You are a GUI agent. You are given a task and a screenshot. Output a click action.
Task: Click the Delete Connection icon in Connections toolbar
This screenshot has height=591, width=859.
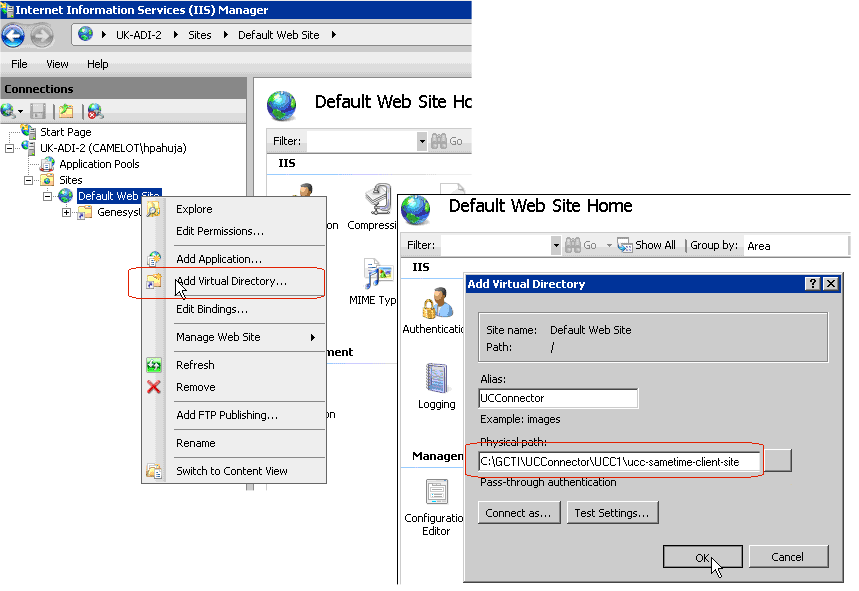(95, 111)
